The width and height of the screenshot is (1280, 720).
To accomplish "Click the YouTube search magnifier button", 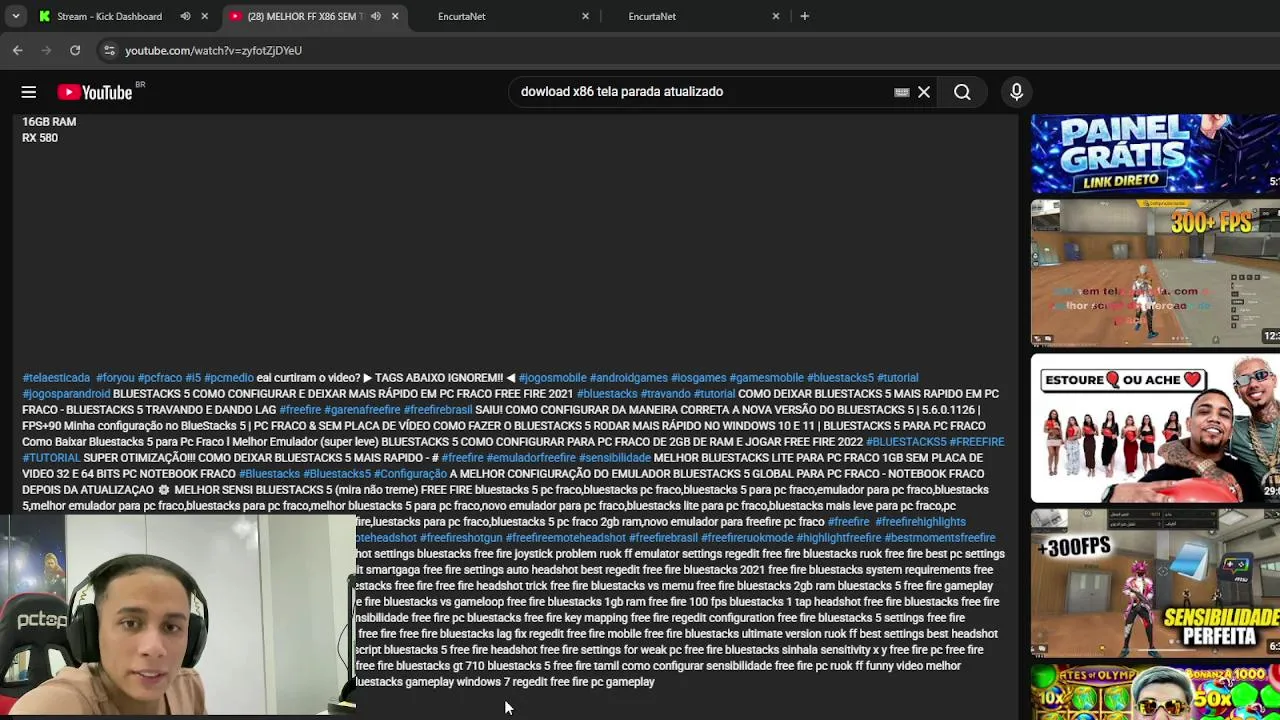I will pyautogui.click(x=962, y=92).
